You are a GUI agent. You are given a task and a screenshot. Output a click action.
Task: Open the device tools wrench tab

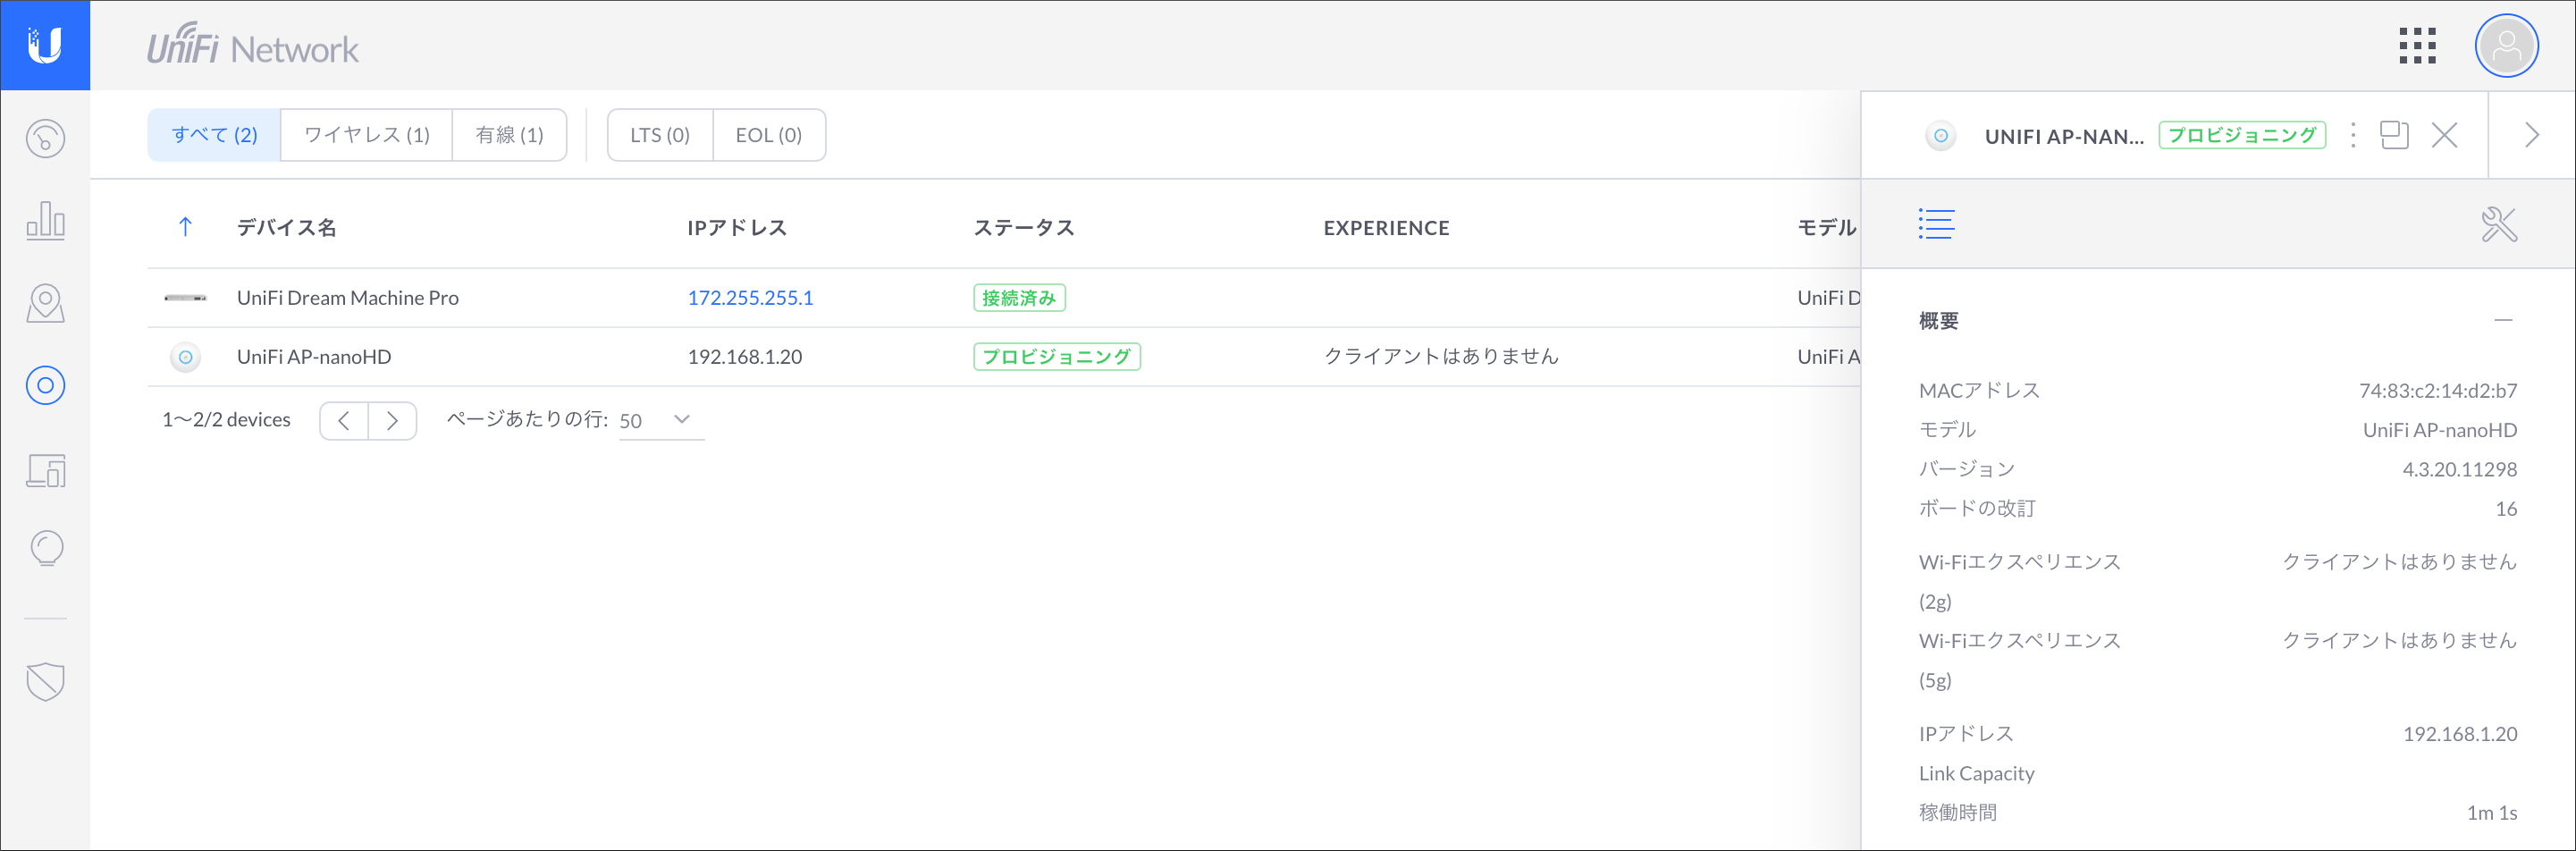(x=2498, y=224)
